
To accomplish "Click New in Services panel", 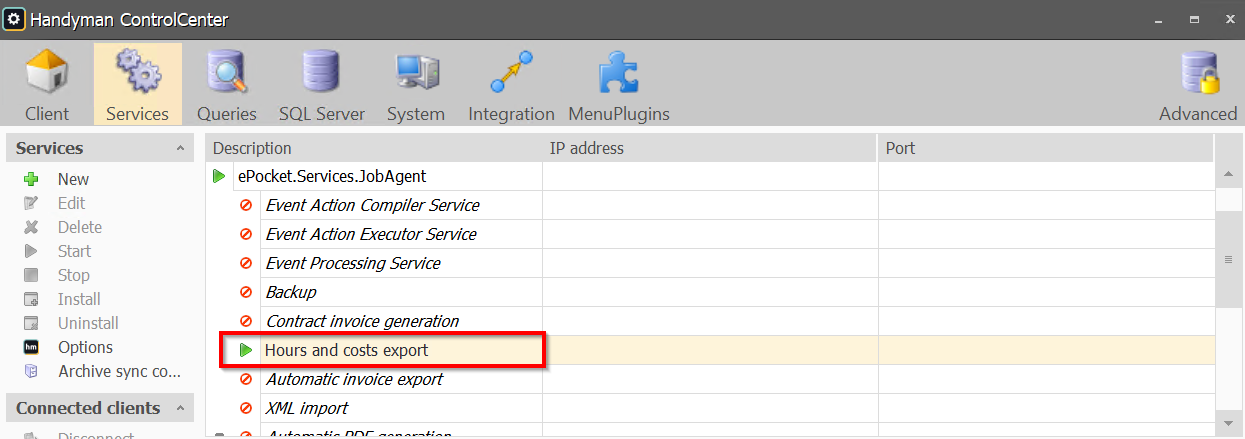I will click(73, 179).
